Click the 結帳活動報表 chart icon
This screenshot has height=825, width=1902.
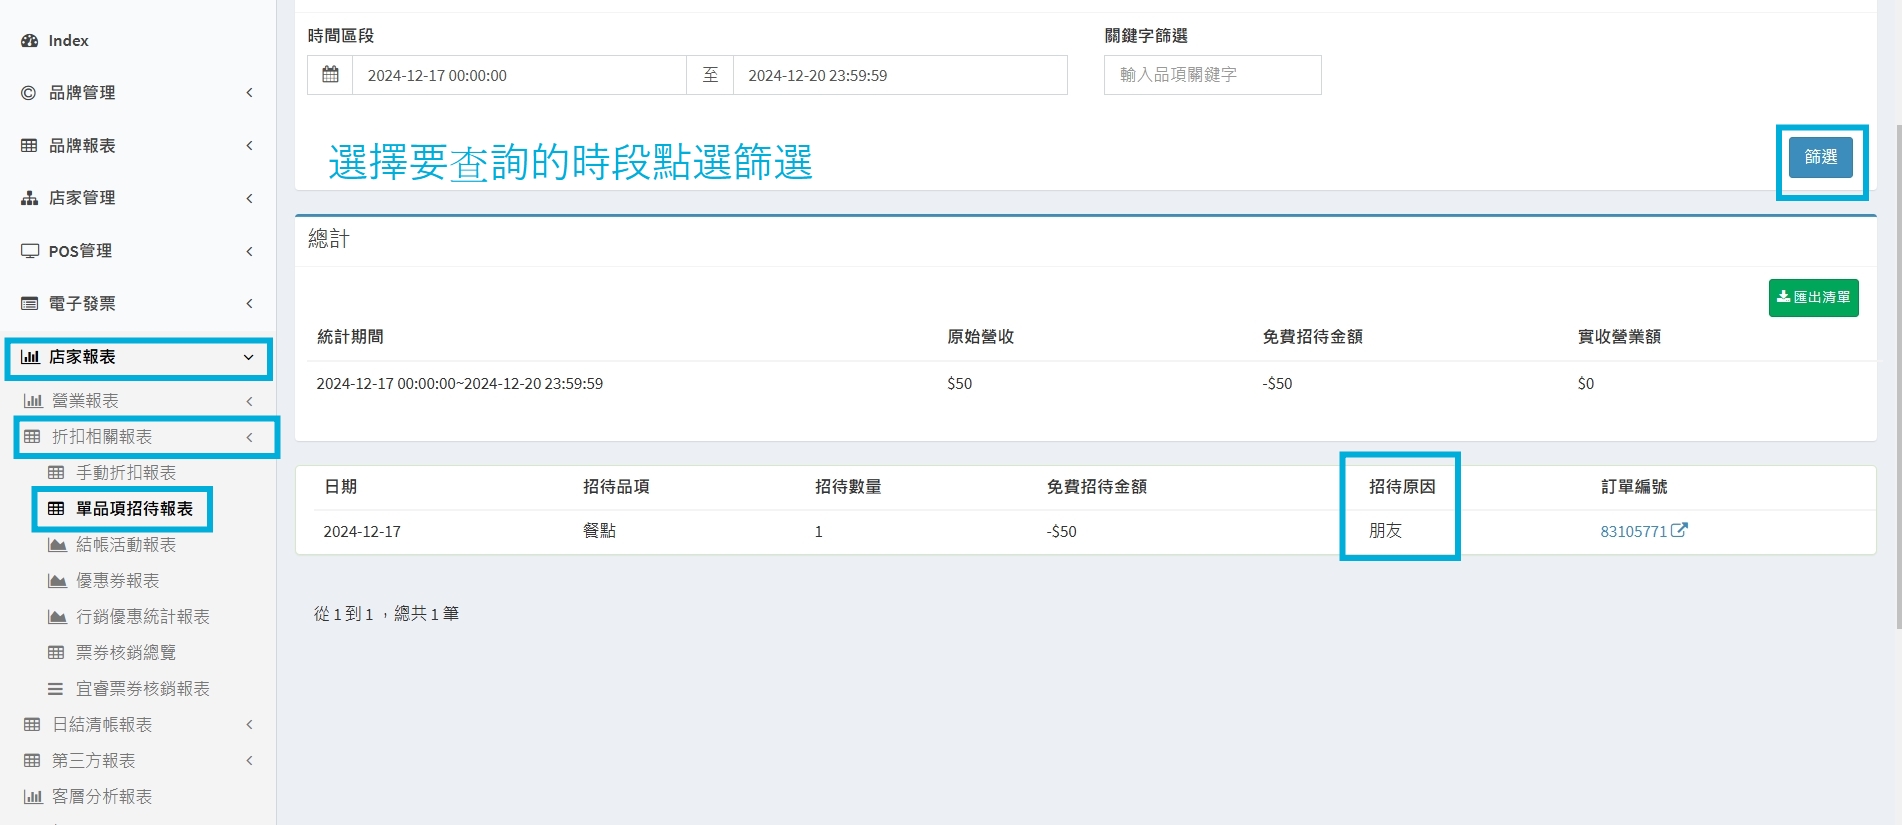(57, 545)
